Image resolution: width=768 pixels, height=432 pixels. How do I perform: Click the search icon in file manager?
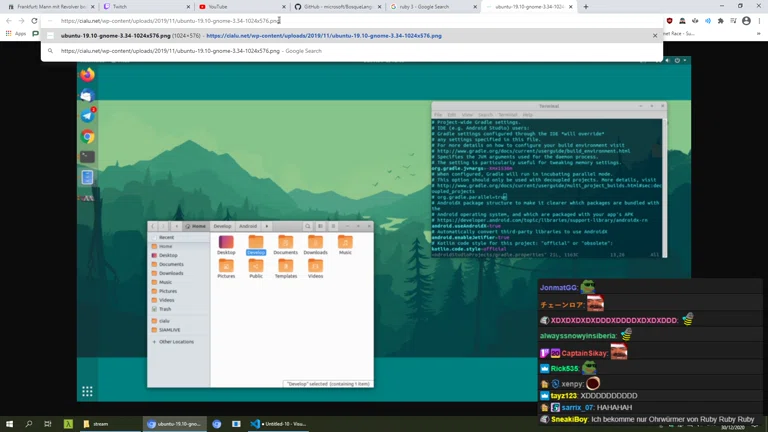(308, 226)
